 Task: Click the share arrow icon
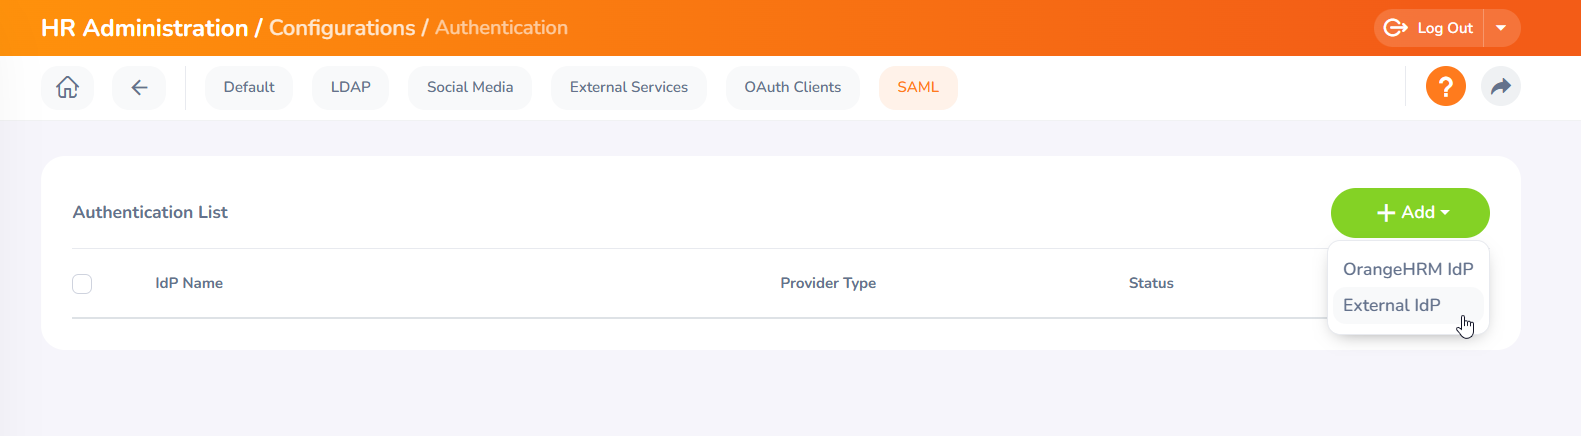point(1500,87)
